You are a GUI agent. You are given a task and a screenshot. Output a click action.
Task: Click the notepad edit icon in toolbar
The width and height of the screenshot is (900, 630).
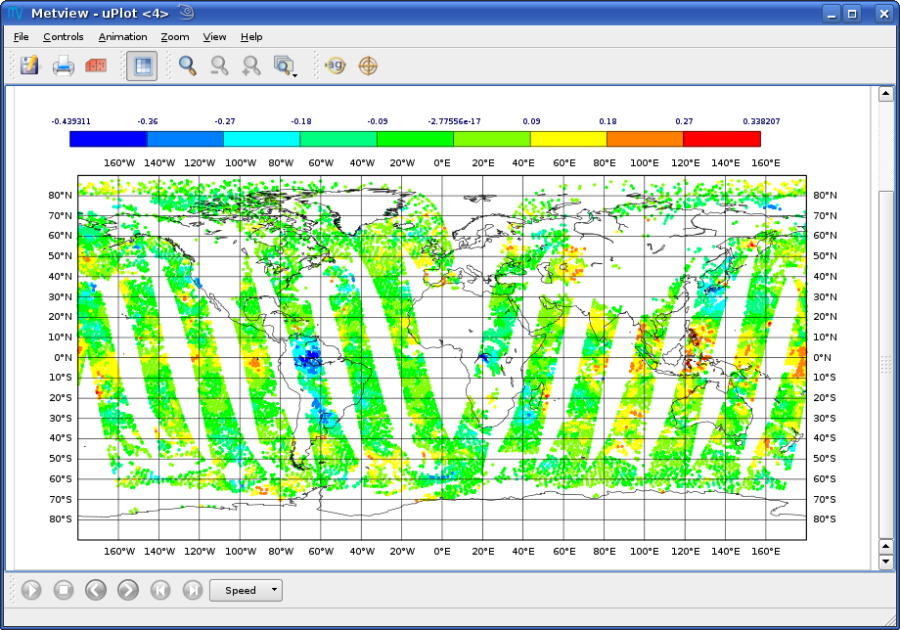[x=29, y=65]
